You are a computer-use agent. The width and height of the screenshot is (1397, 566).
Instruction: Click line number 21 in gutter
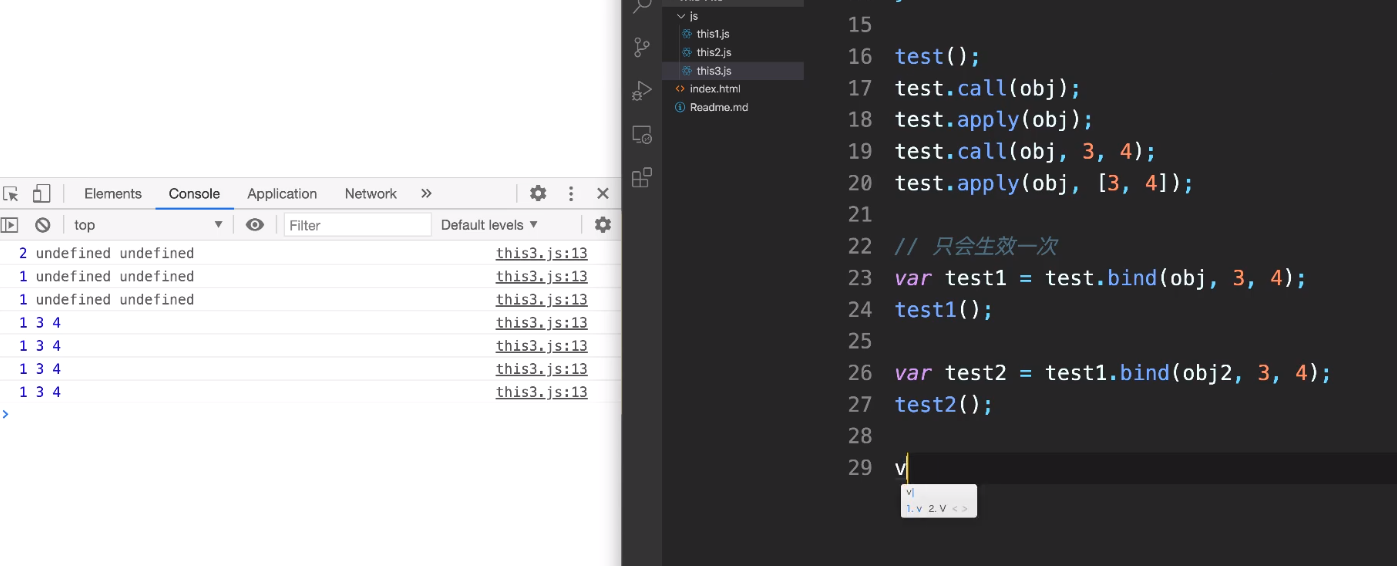[x=859, y=215]
